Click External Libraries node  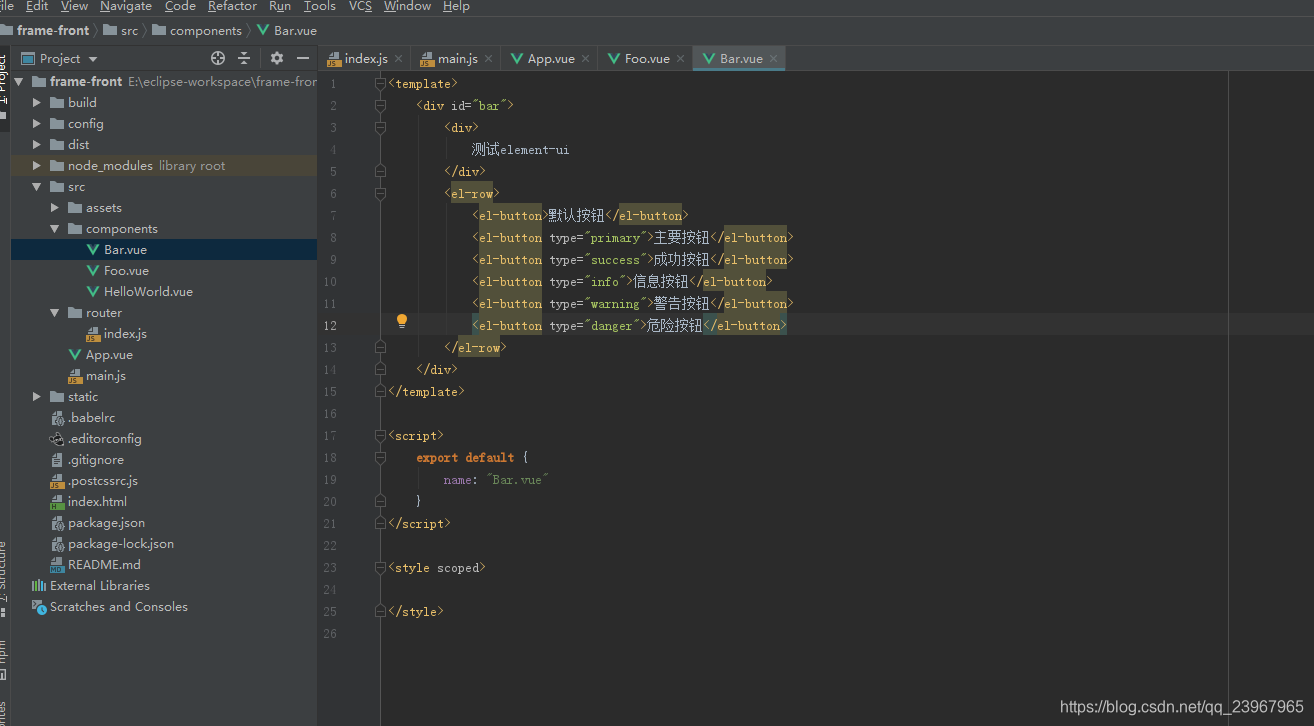pyautogui.click(x=99, y=586)
